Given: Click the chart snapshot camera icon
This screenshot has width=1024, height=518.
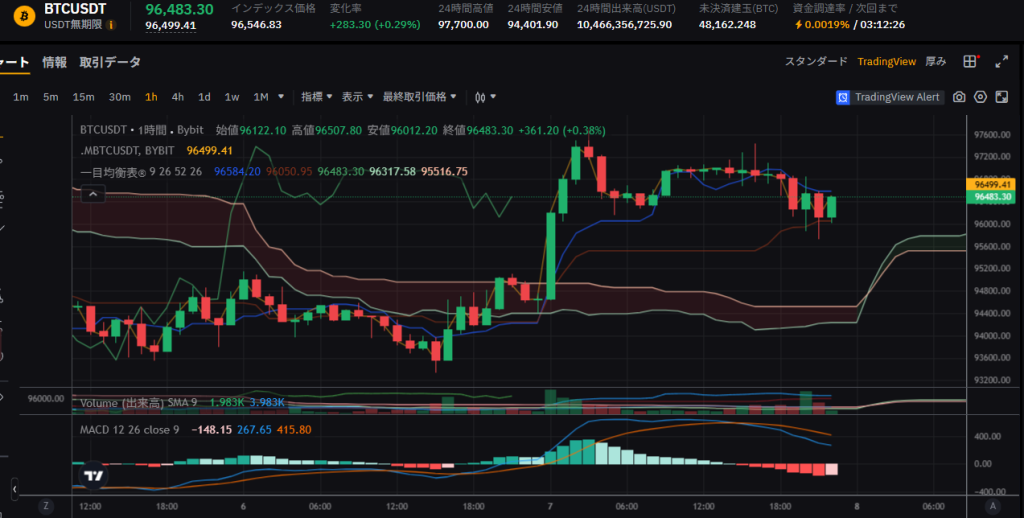Looking at the screenshot, I should click(959, 97).
